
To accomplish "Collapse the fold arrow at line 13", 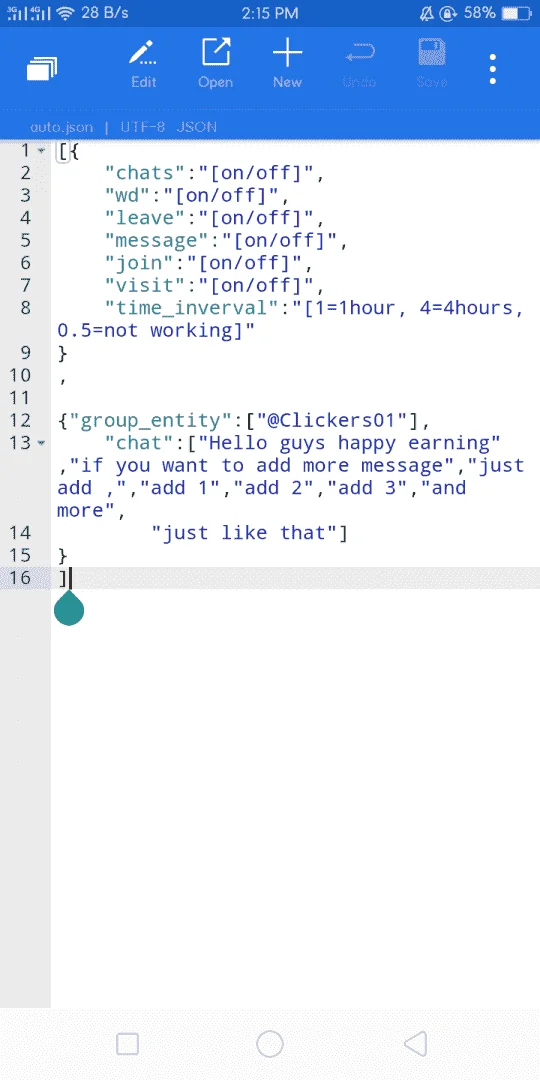I will tap(42, 443).
